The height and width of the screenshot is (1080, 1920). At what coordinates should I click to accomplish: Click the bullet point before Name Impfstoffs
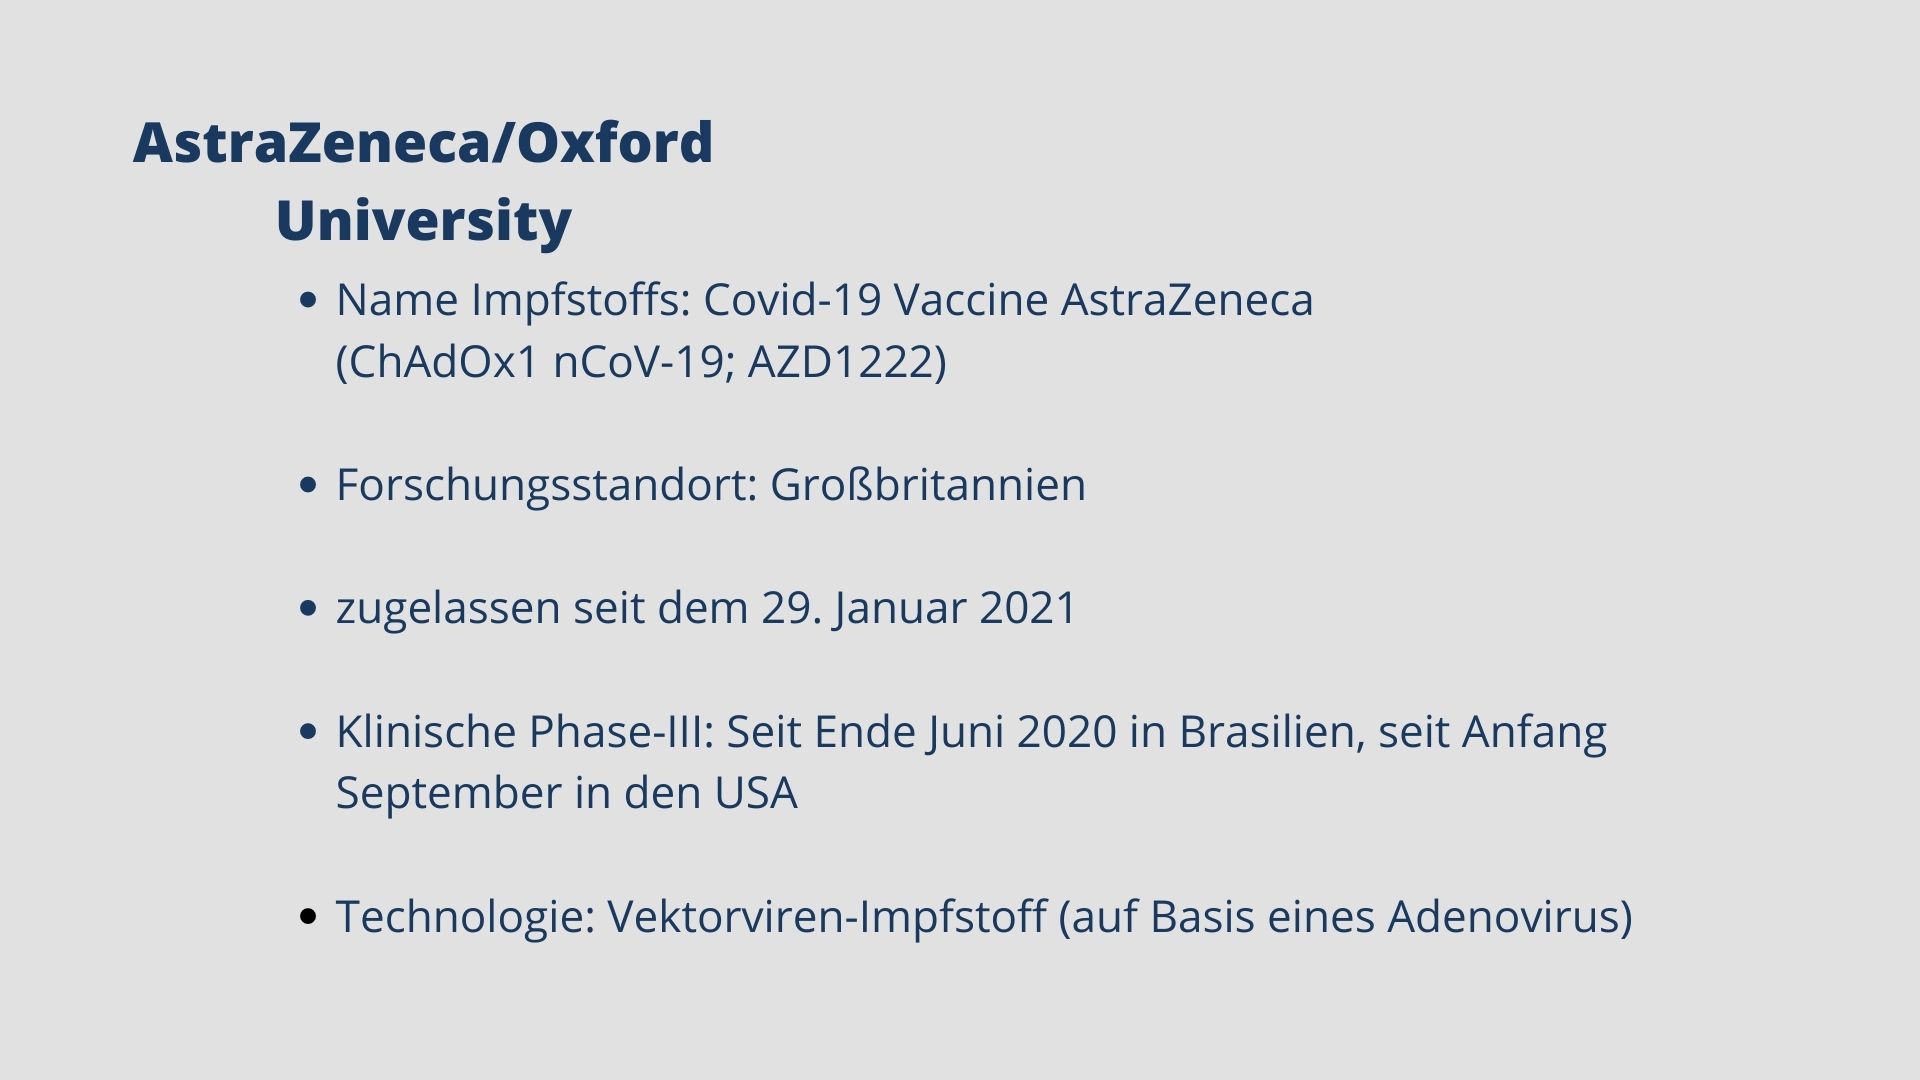pyautogui.click(x=308, y=300)
